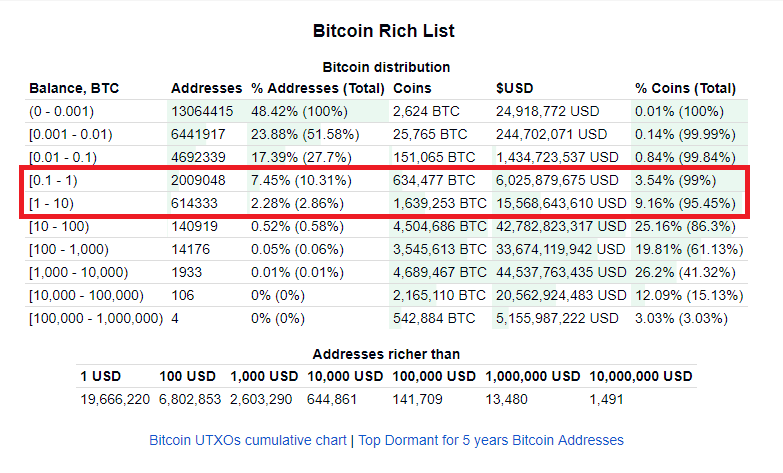Click the % Coins (Total) column header
Image resolution: width=783 pixels, height=473 pixels.
(685, 88)
